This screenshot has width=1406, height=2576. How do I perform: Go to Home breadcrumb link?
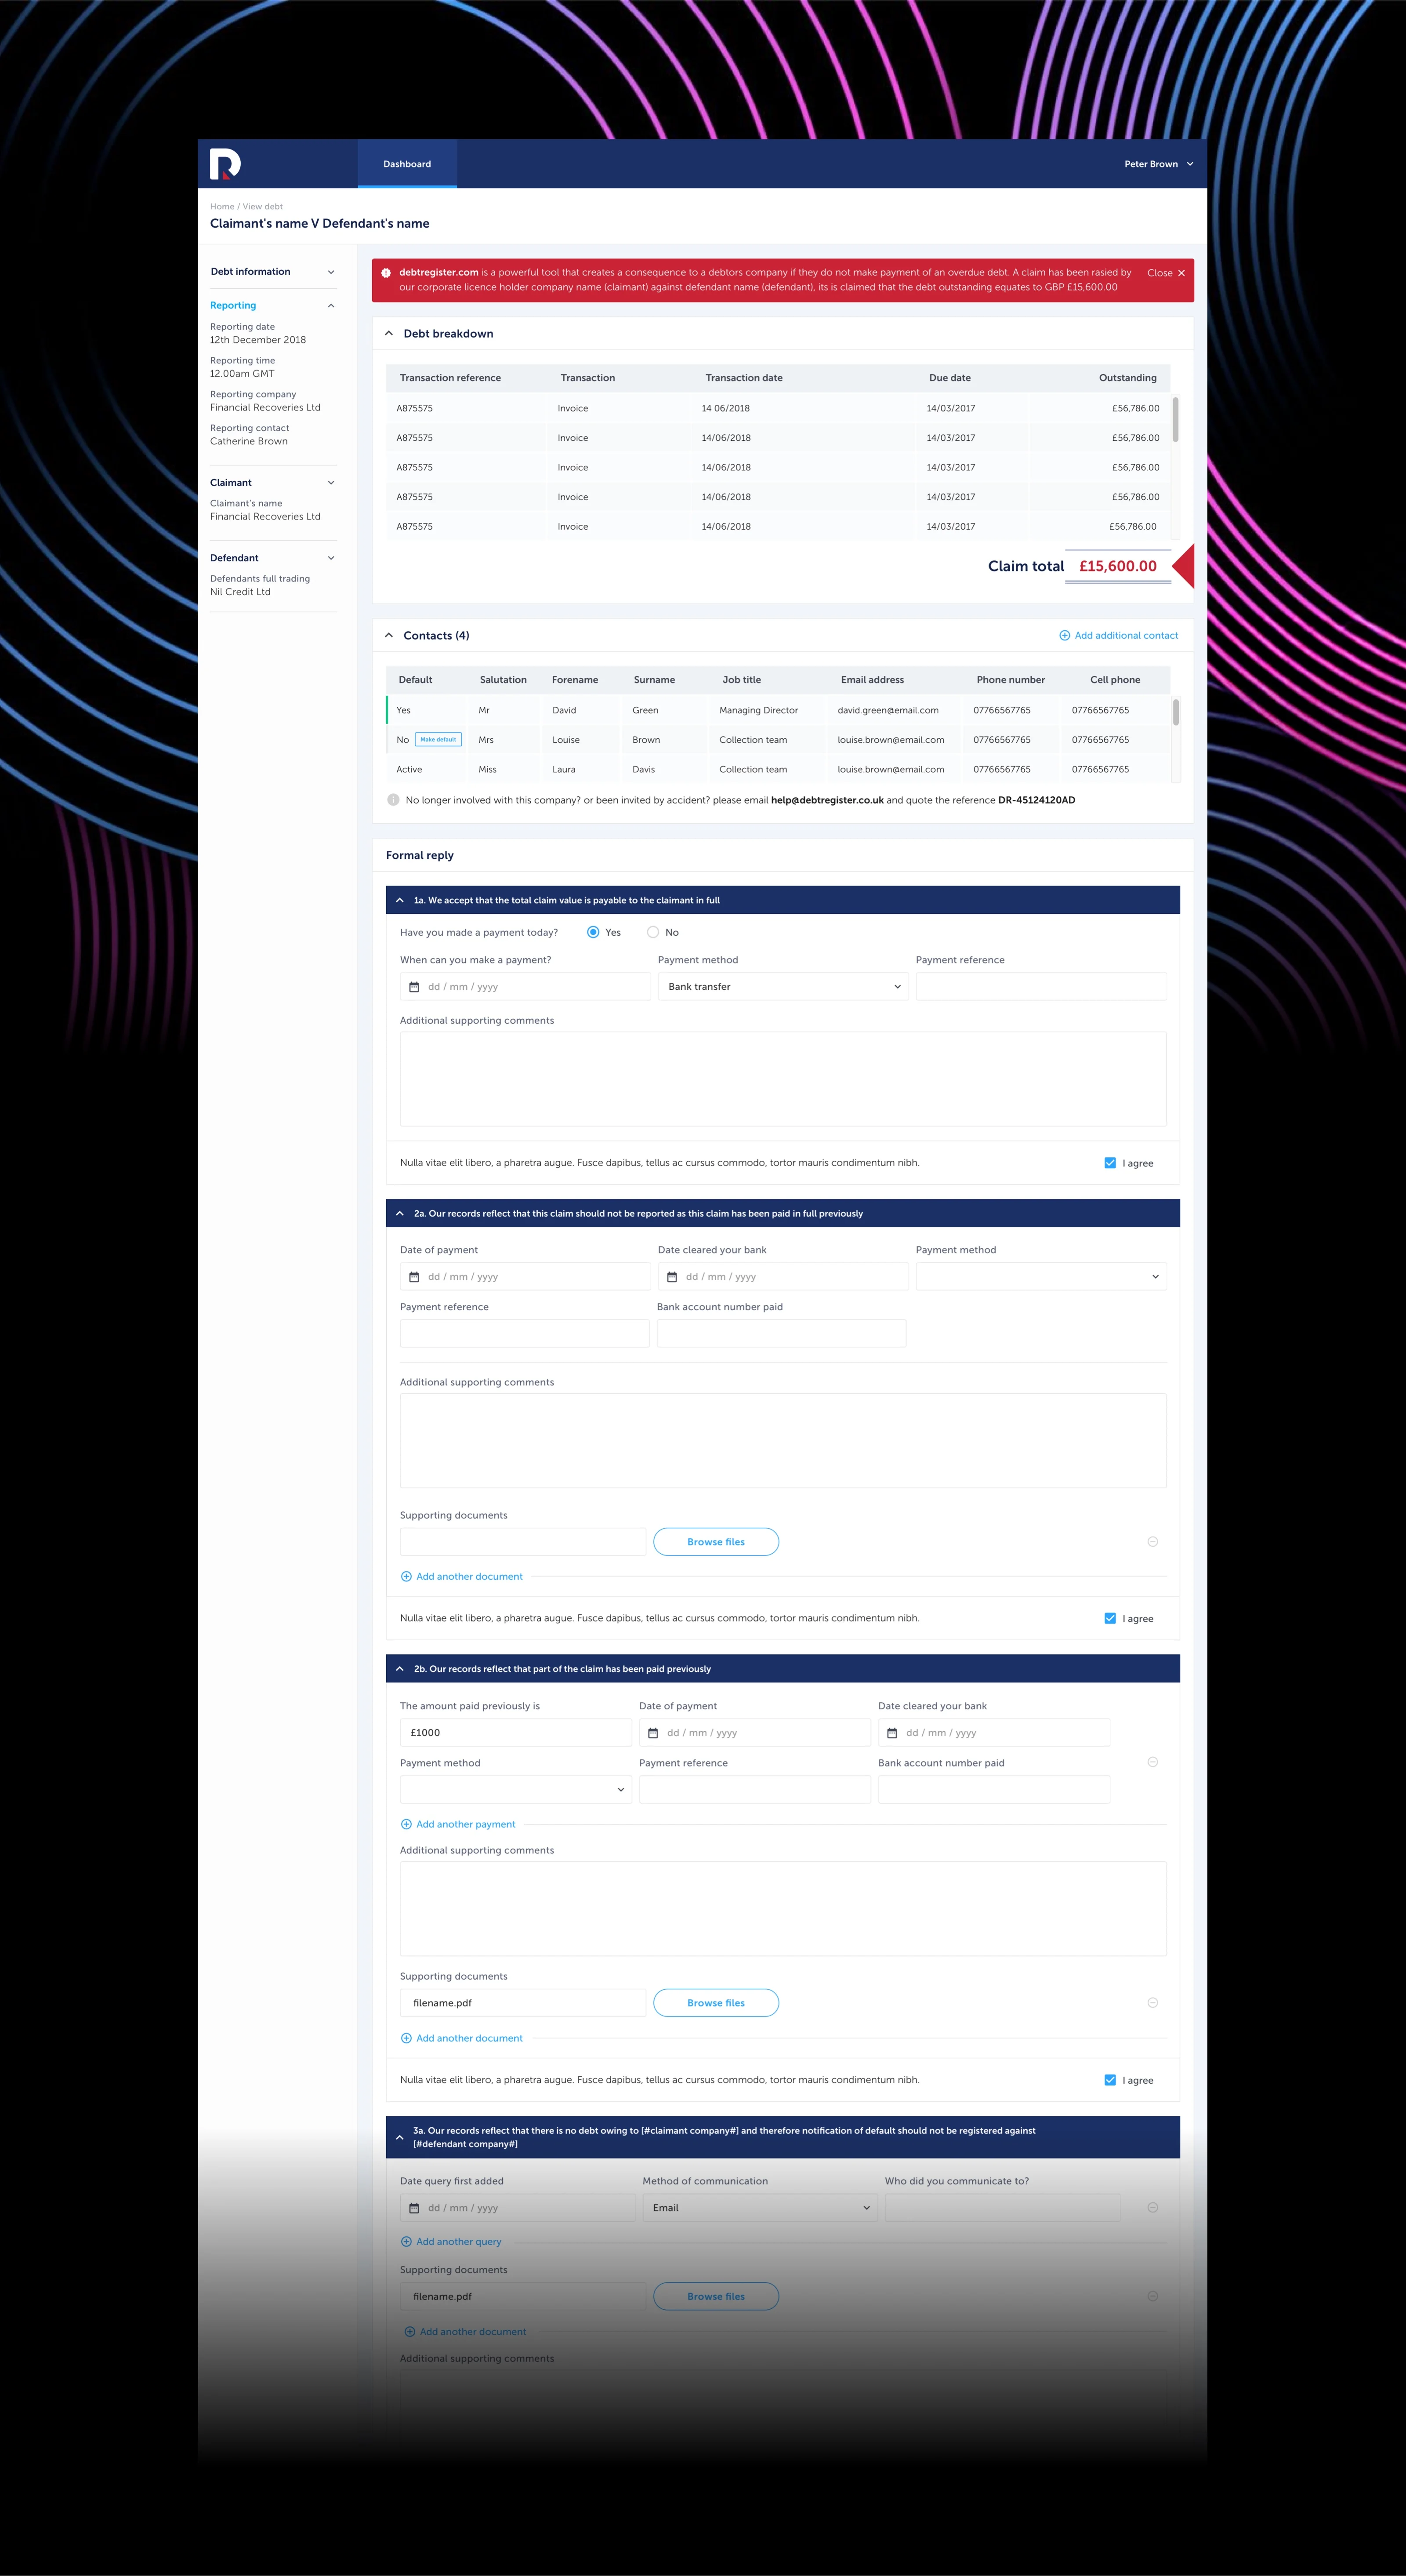tap(222, 207)
